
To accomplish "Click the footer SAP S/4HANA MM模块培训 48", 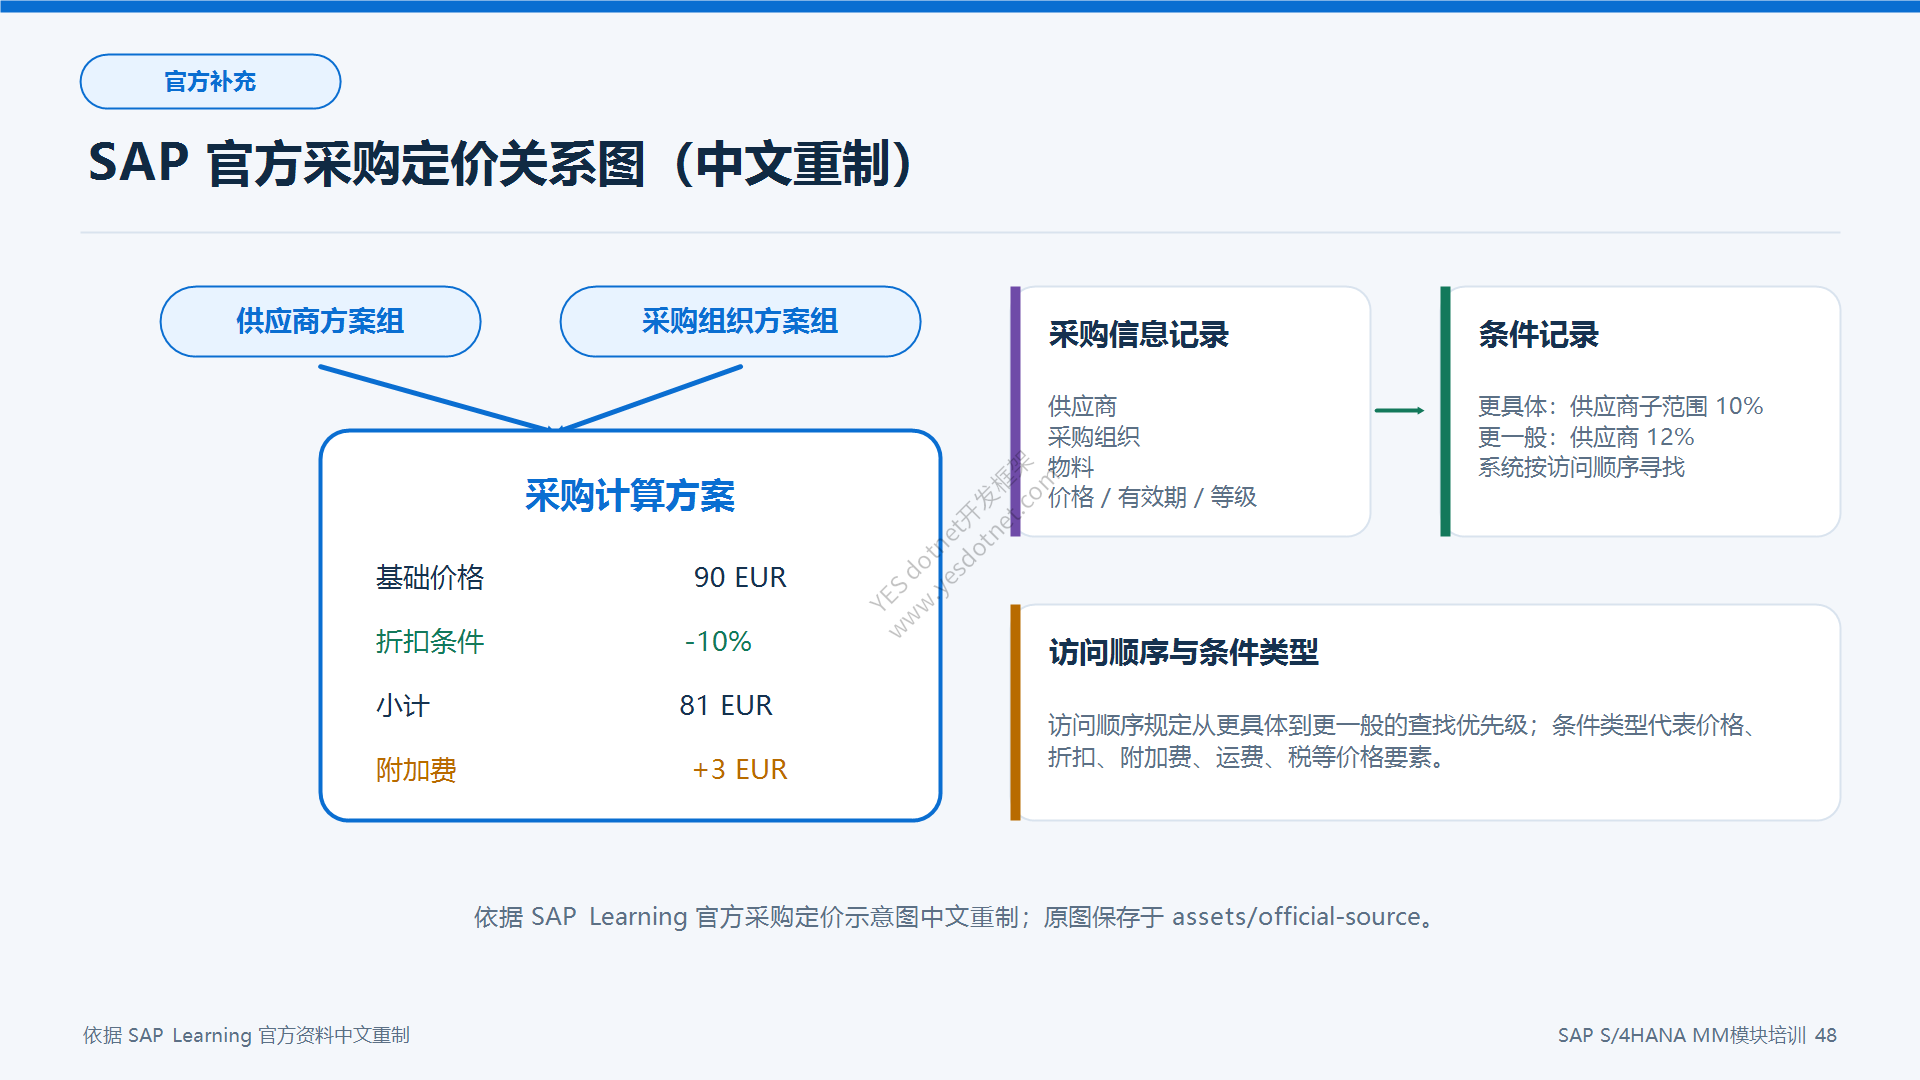I will (1697, 1035).
